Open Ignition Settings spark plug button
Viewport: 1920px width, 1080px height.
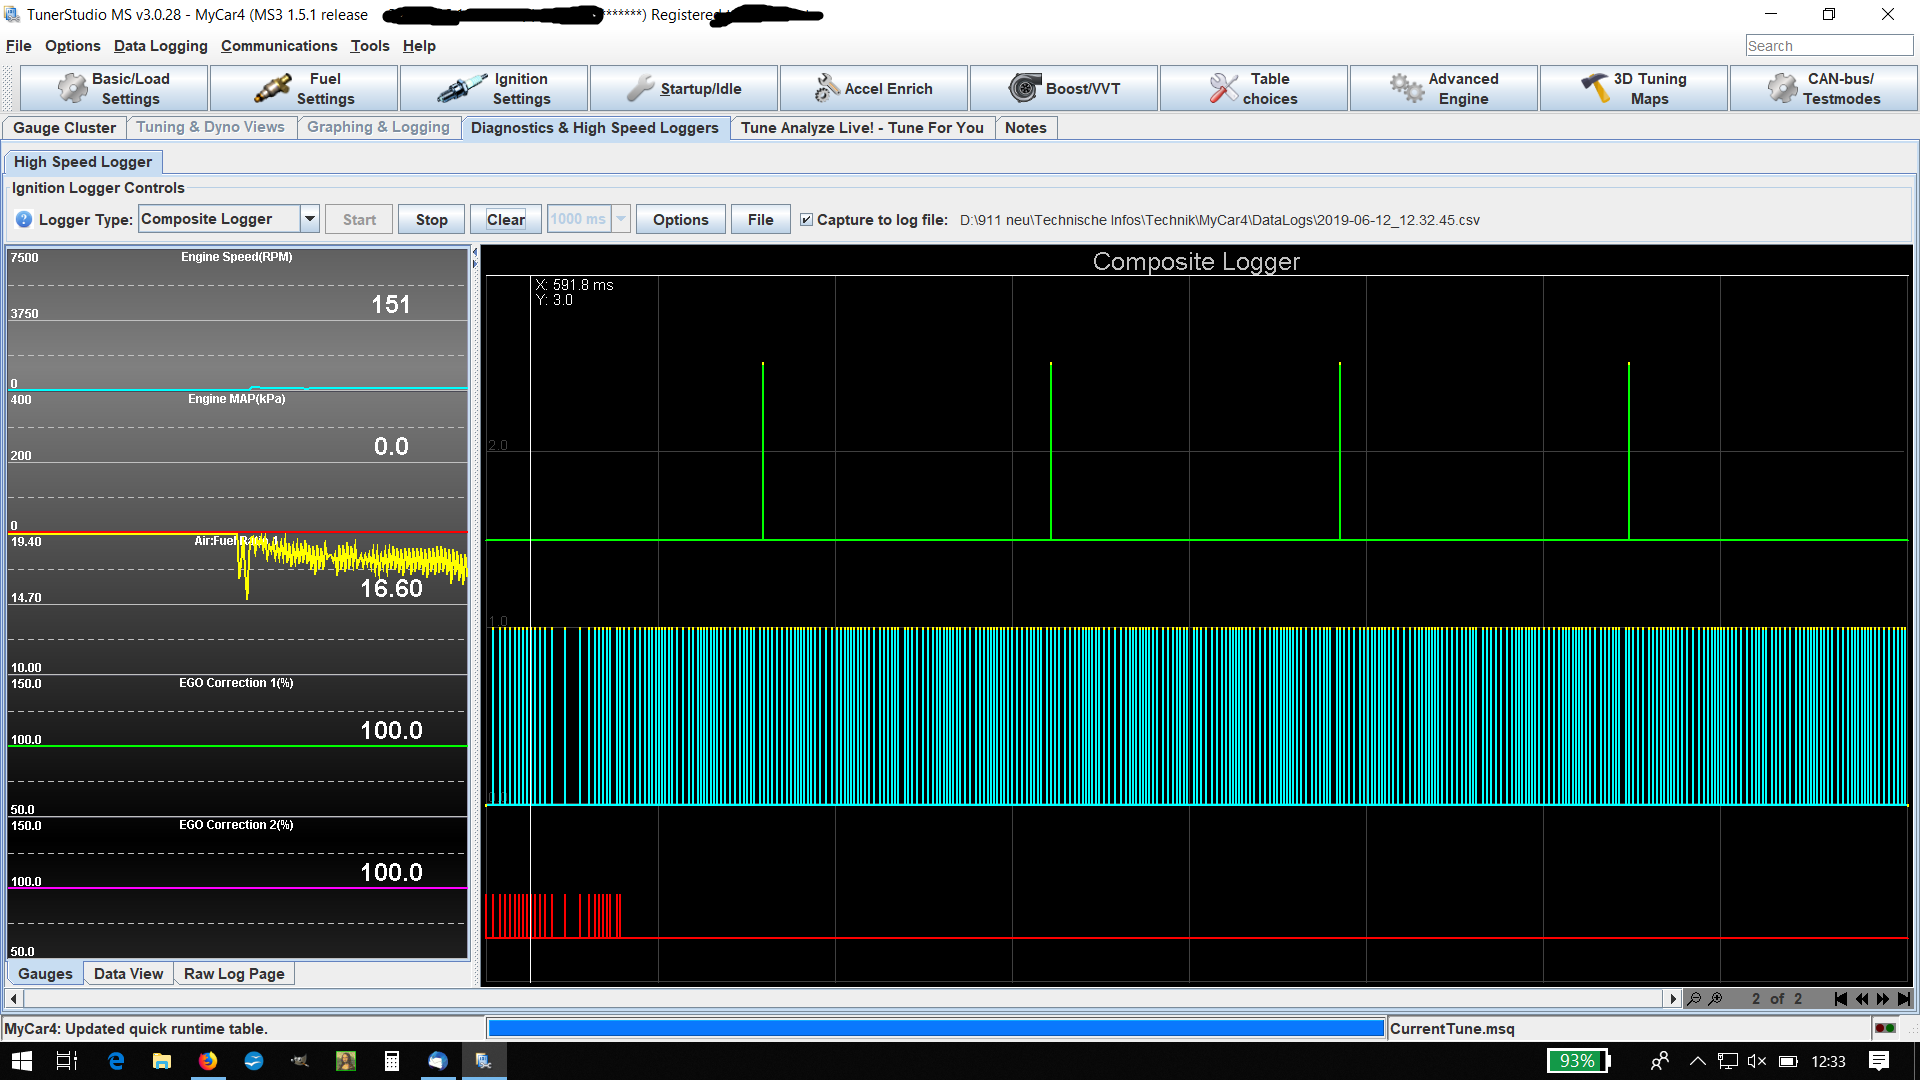coord(494,89)
